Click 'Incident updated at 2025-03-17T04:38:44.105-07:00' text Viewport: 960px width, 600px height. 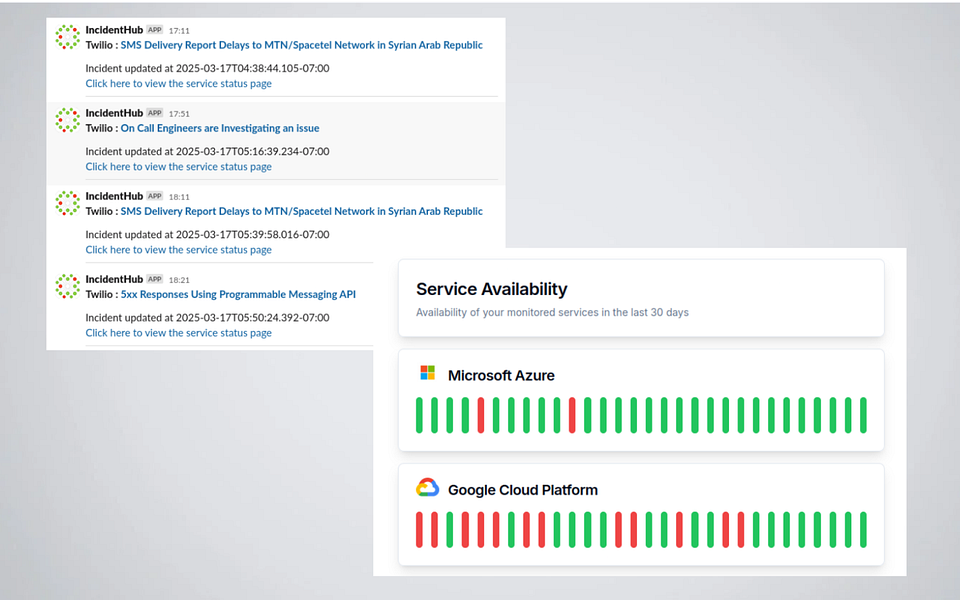click(x=207, y=68)
